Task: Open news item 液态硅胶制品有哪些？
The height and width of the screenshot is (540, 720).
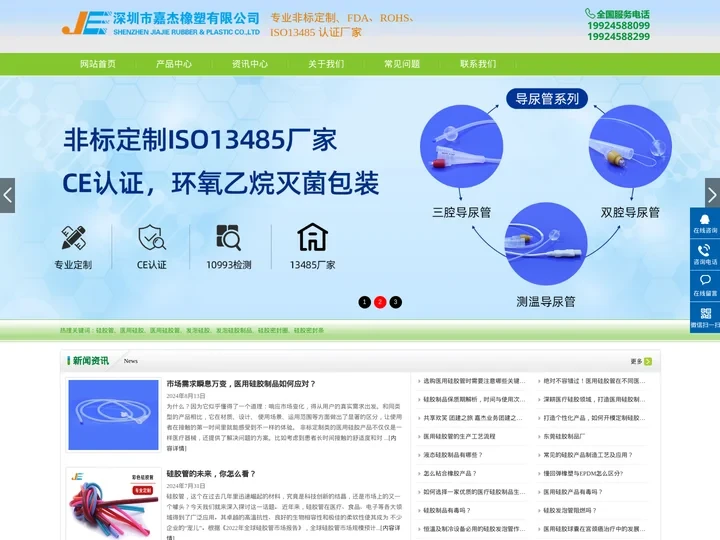Action: pyautogui.click(x=453, y=455)
